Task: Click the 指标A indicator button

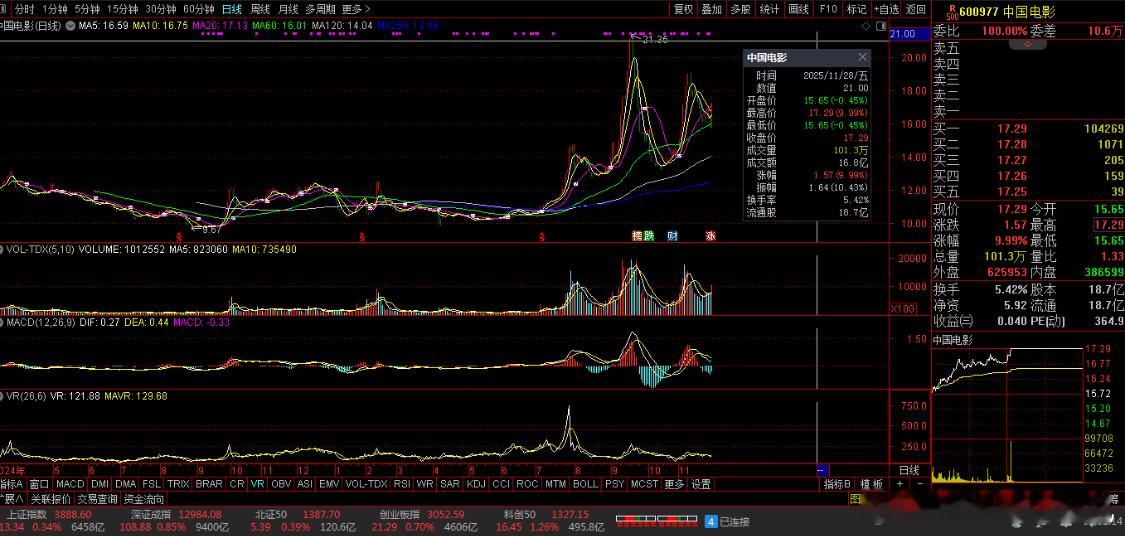Action: click(x=12, y=484)
